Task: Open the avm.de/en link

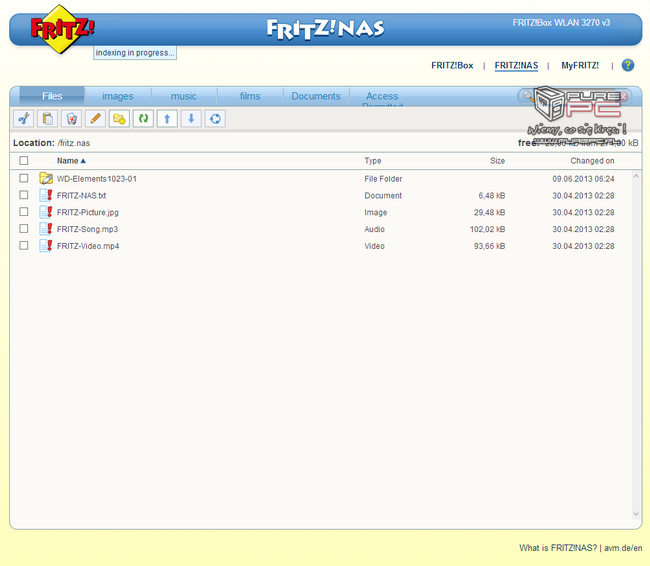Action: pos(623,548)
